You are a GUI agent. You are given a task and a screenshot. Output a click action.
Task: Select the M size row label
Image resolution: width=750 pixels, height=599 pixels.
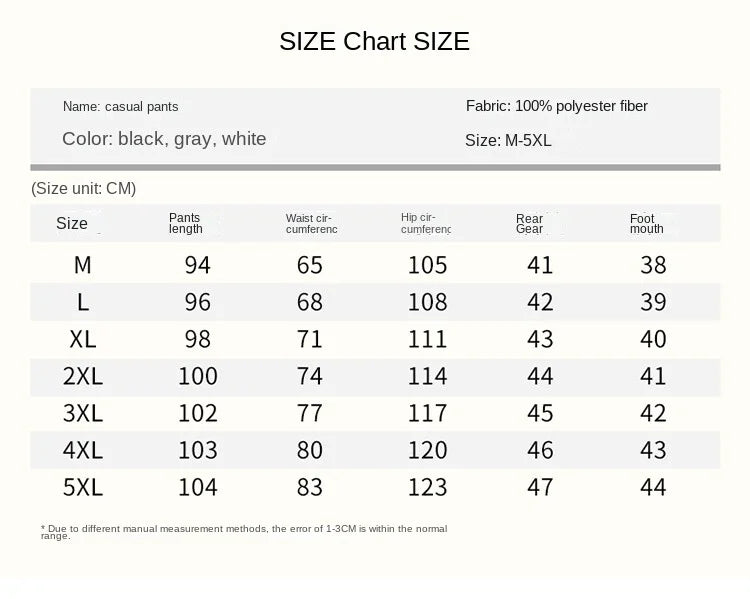pos(83,265)
